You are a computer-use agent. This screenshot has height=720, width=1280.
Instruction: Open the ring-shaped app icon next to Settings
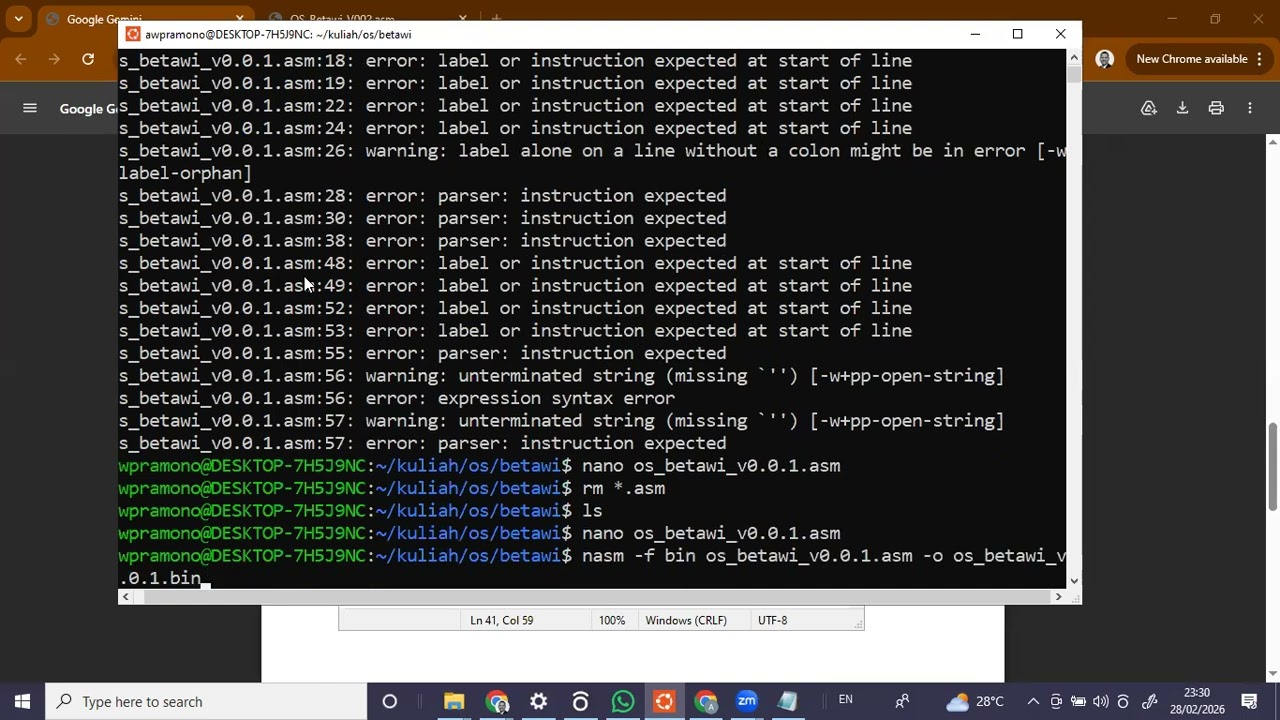pyautogui.click(x=580, y=701)
